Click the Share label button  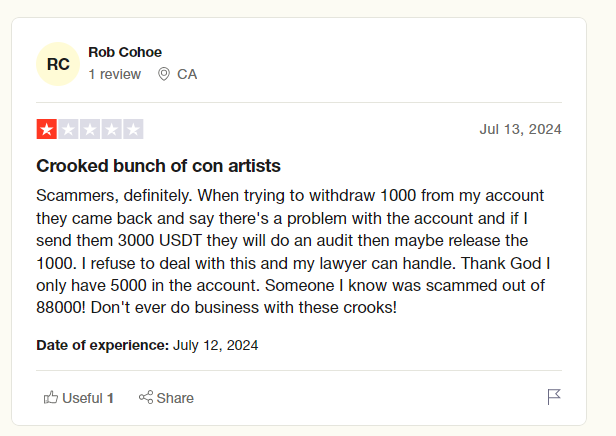pos(175,398)
